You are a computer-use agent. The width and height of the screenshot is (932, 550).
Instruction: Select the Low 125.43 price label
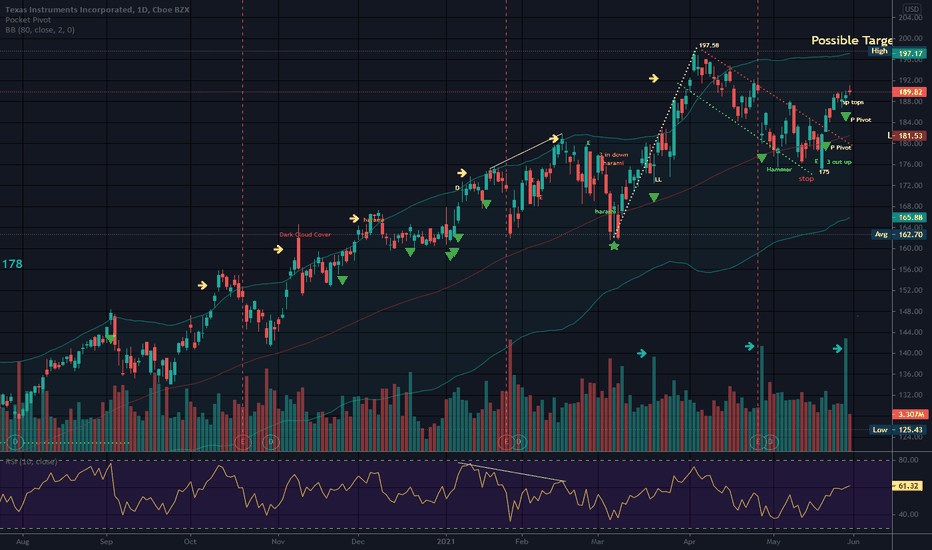899,429
